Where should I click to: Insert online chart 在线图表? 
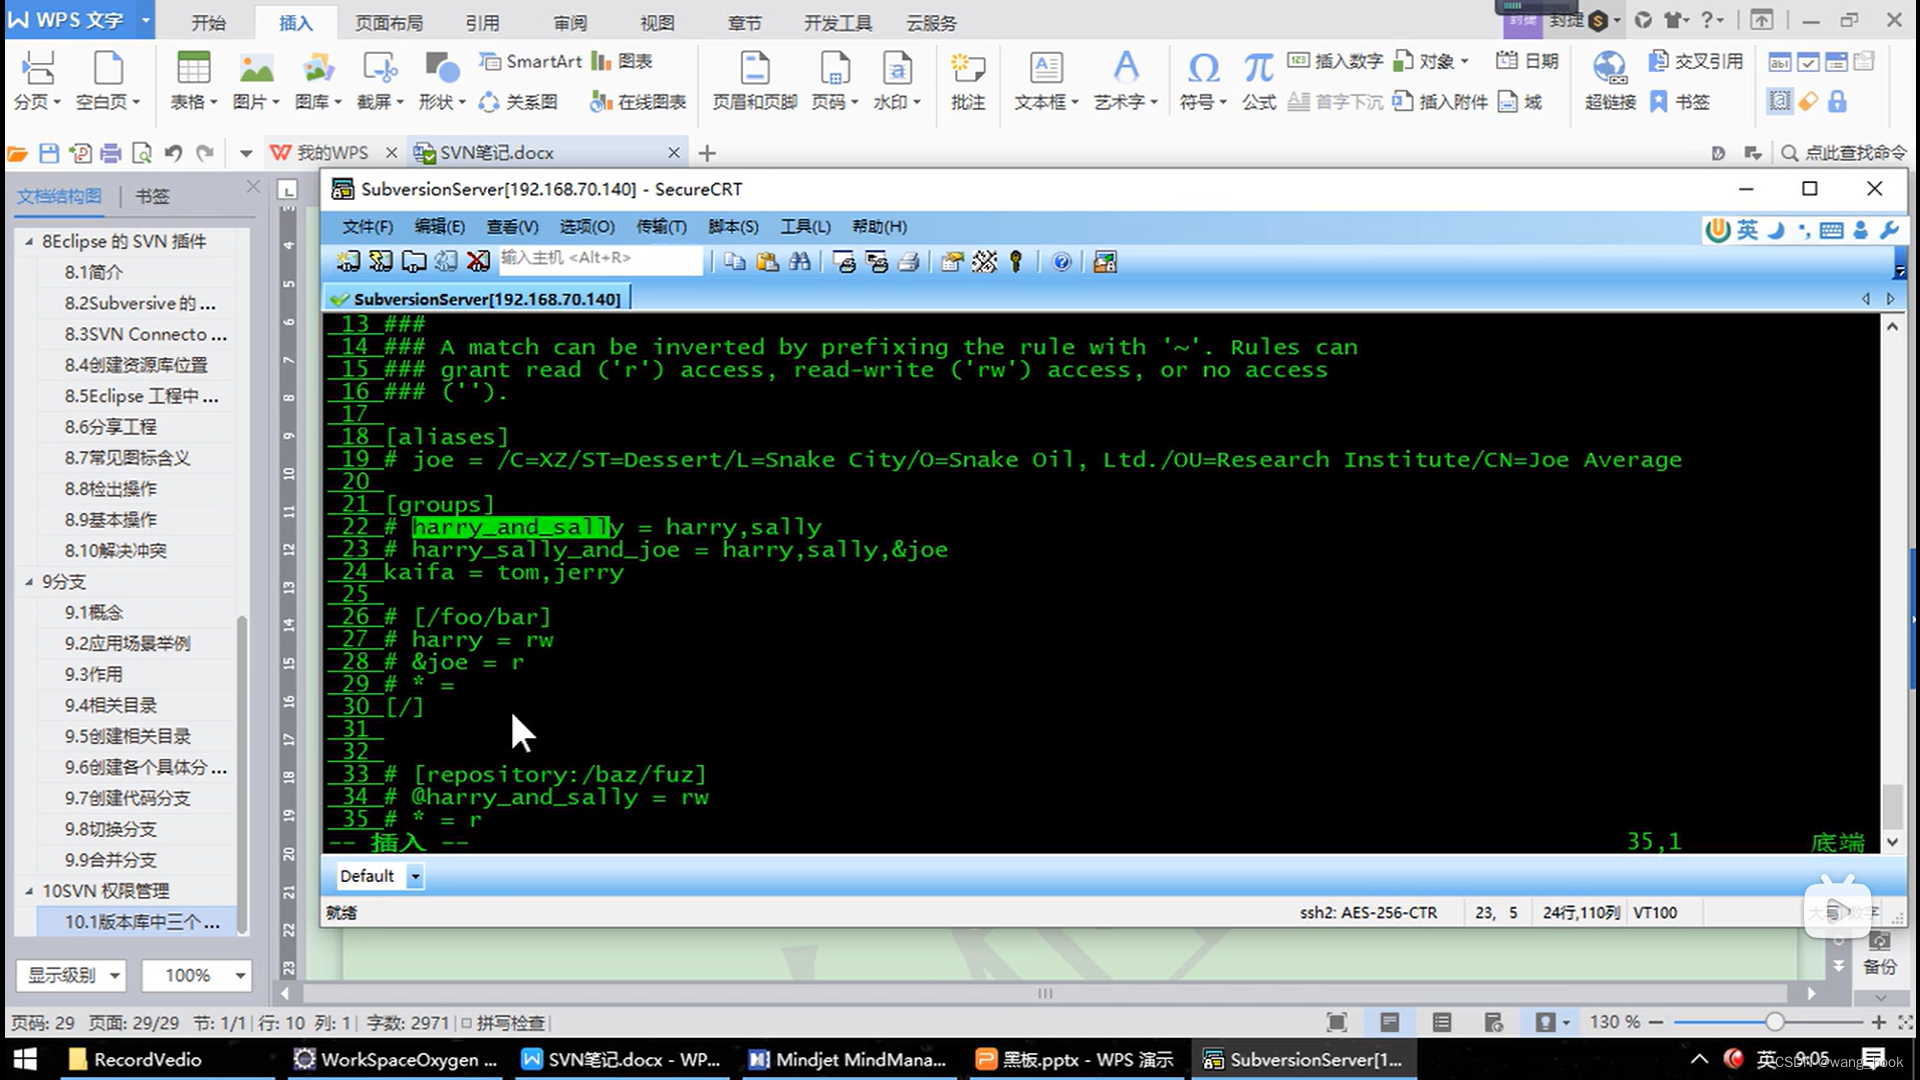coord(638,102)
